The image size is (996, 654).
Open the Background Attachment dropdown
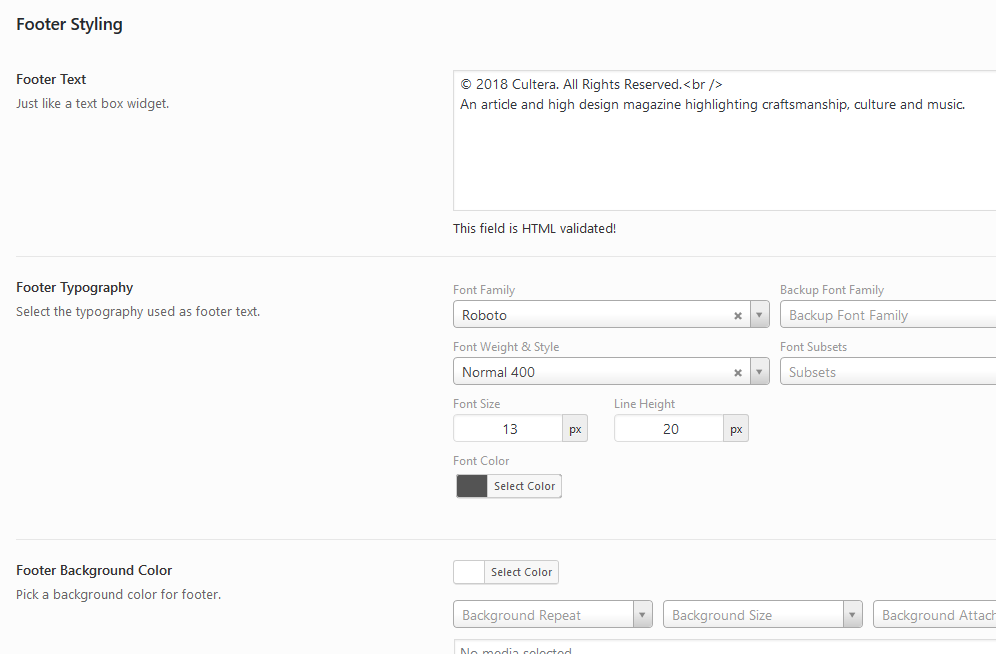[x=935, y=615]
